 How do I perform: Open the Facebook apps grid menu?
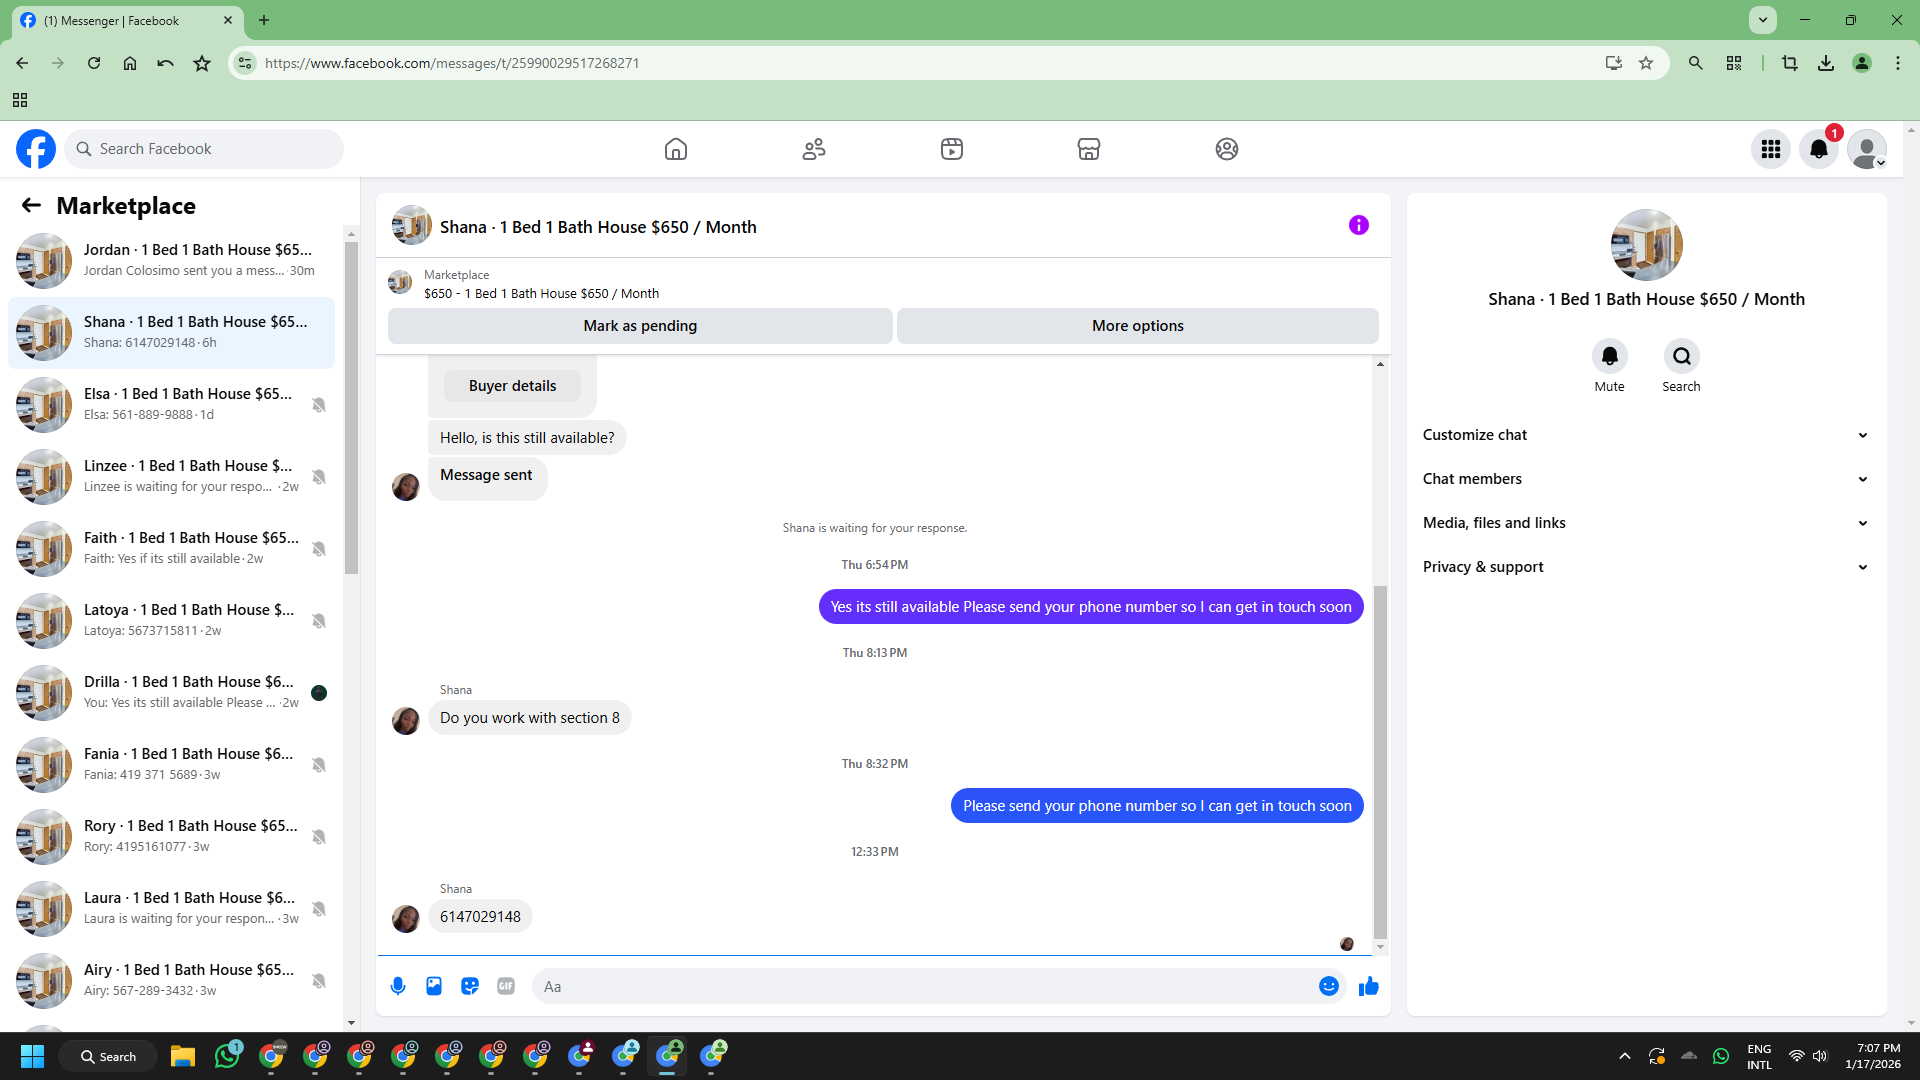point(1770,149)
